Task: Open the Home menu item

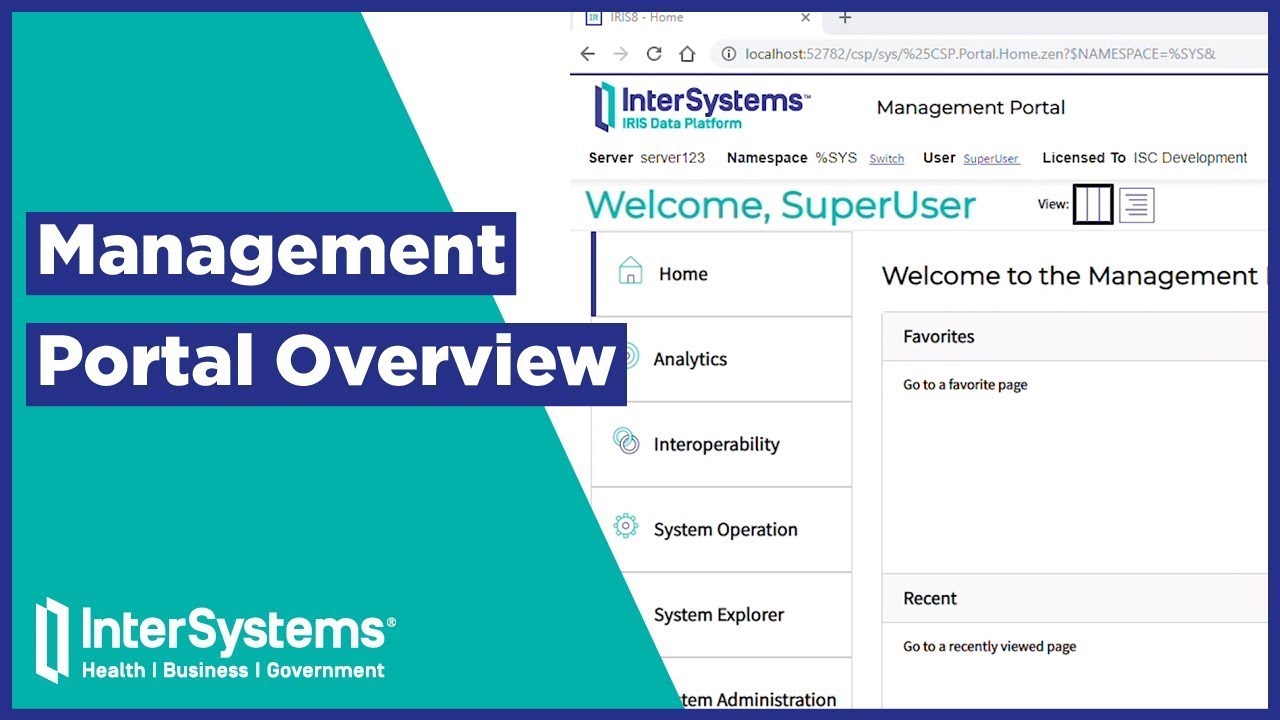Action: click(721, 274)
